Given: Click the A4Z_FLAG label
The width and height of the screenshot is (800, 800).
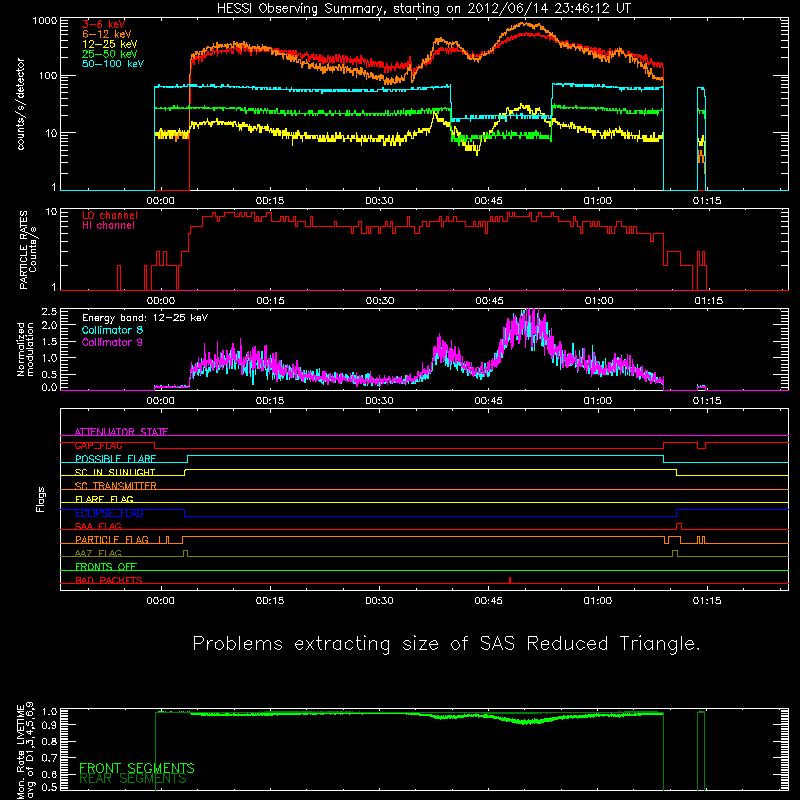Looking at the screenshot, I should click(98, 553).
